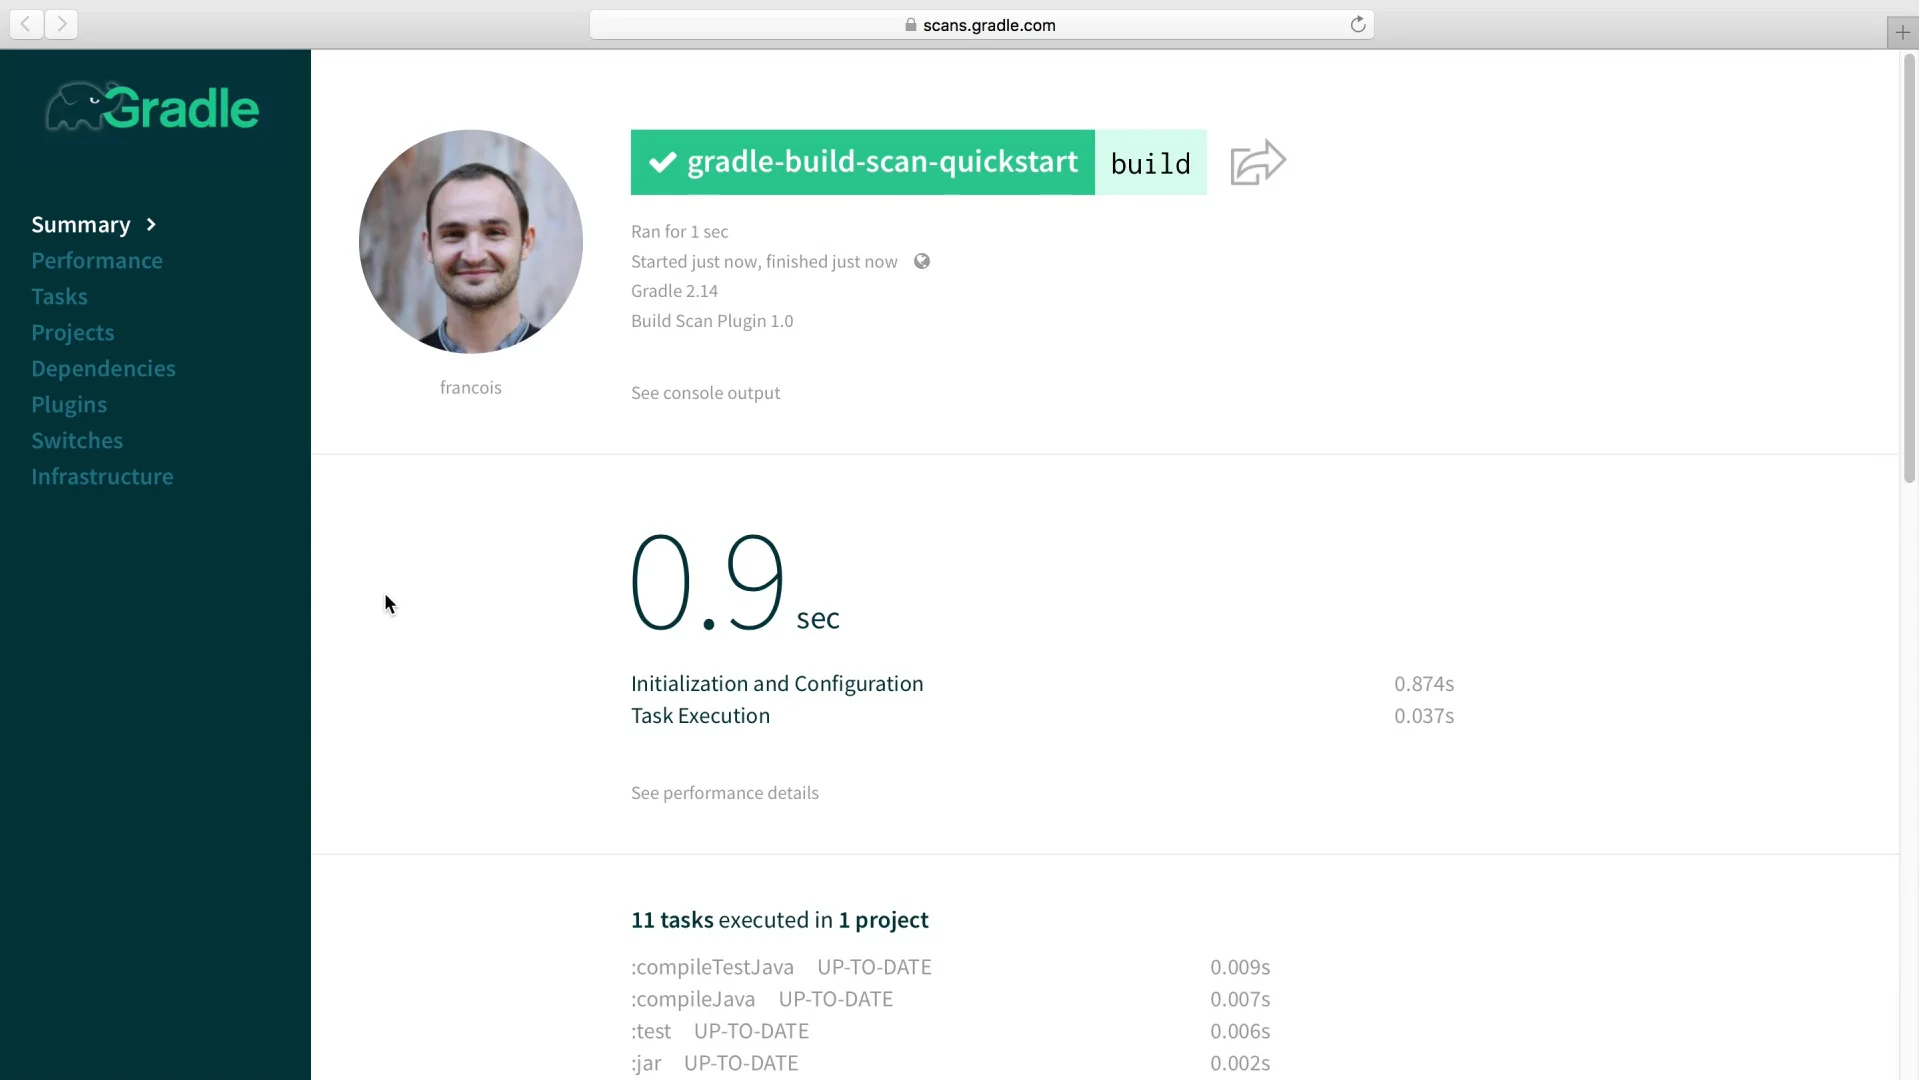Click the 0.009s task duration

(1240, 967)
